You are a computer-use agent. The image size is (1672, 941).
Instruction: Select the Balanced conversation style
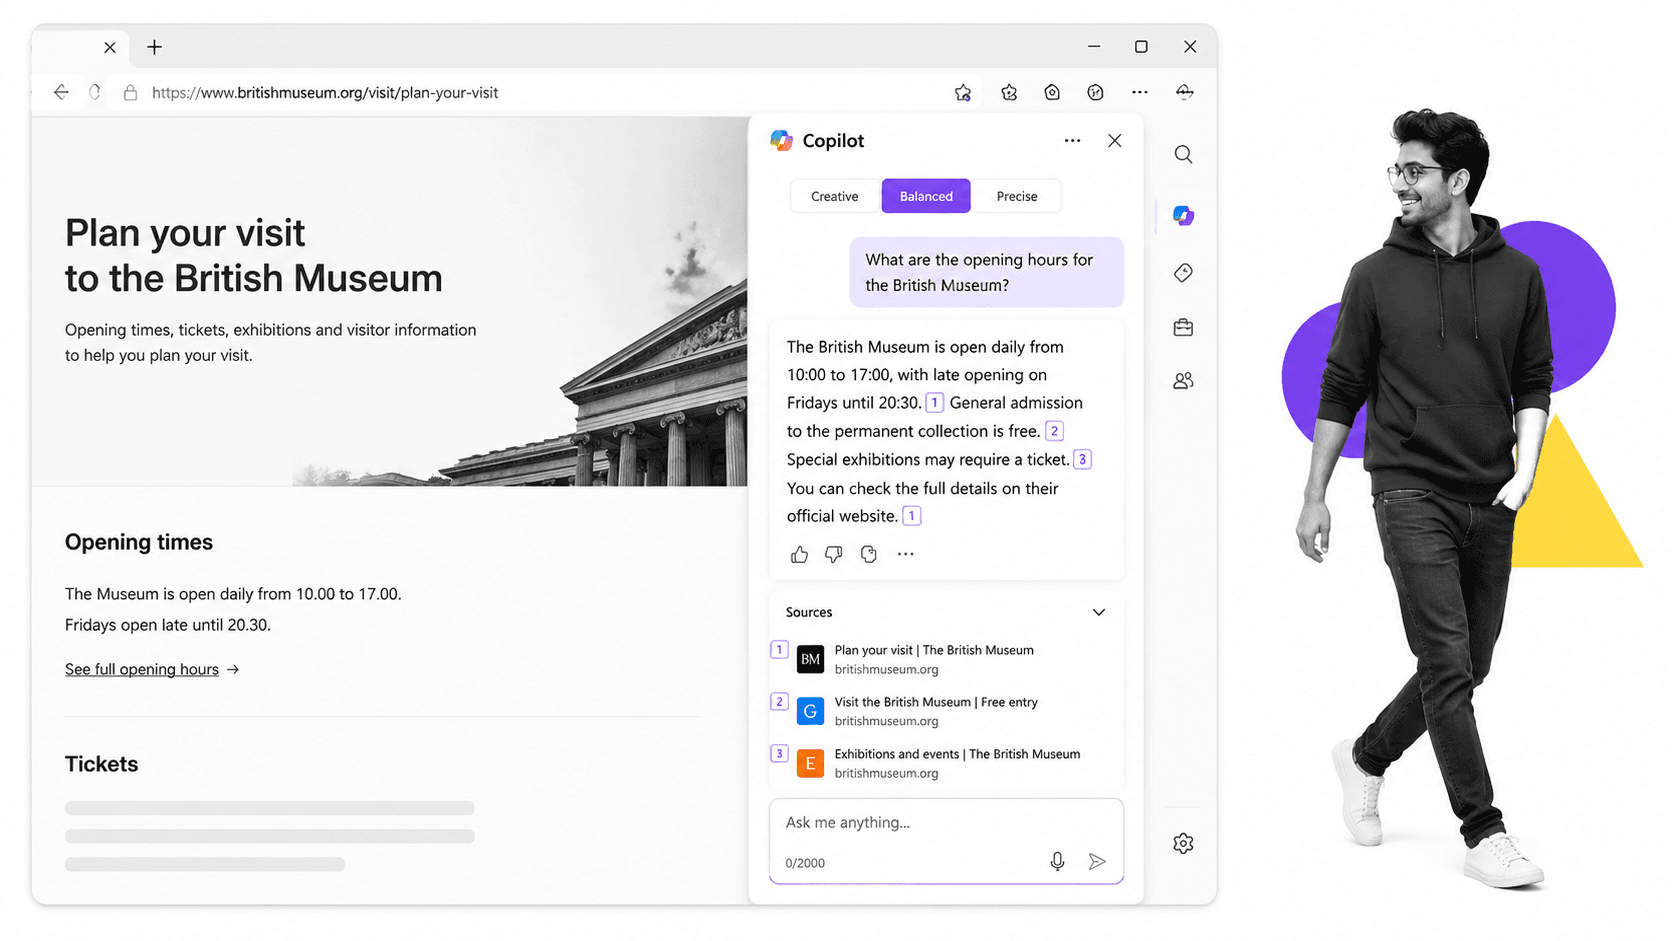click(926, 196)
